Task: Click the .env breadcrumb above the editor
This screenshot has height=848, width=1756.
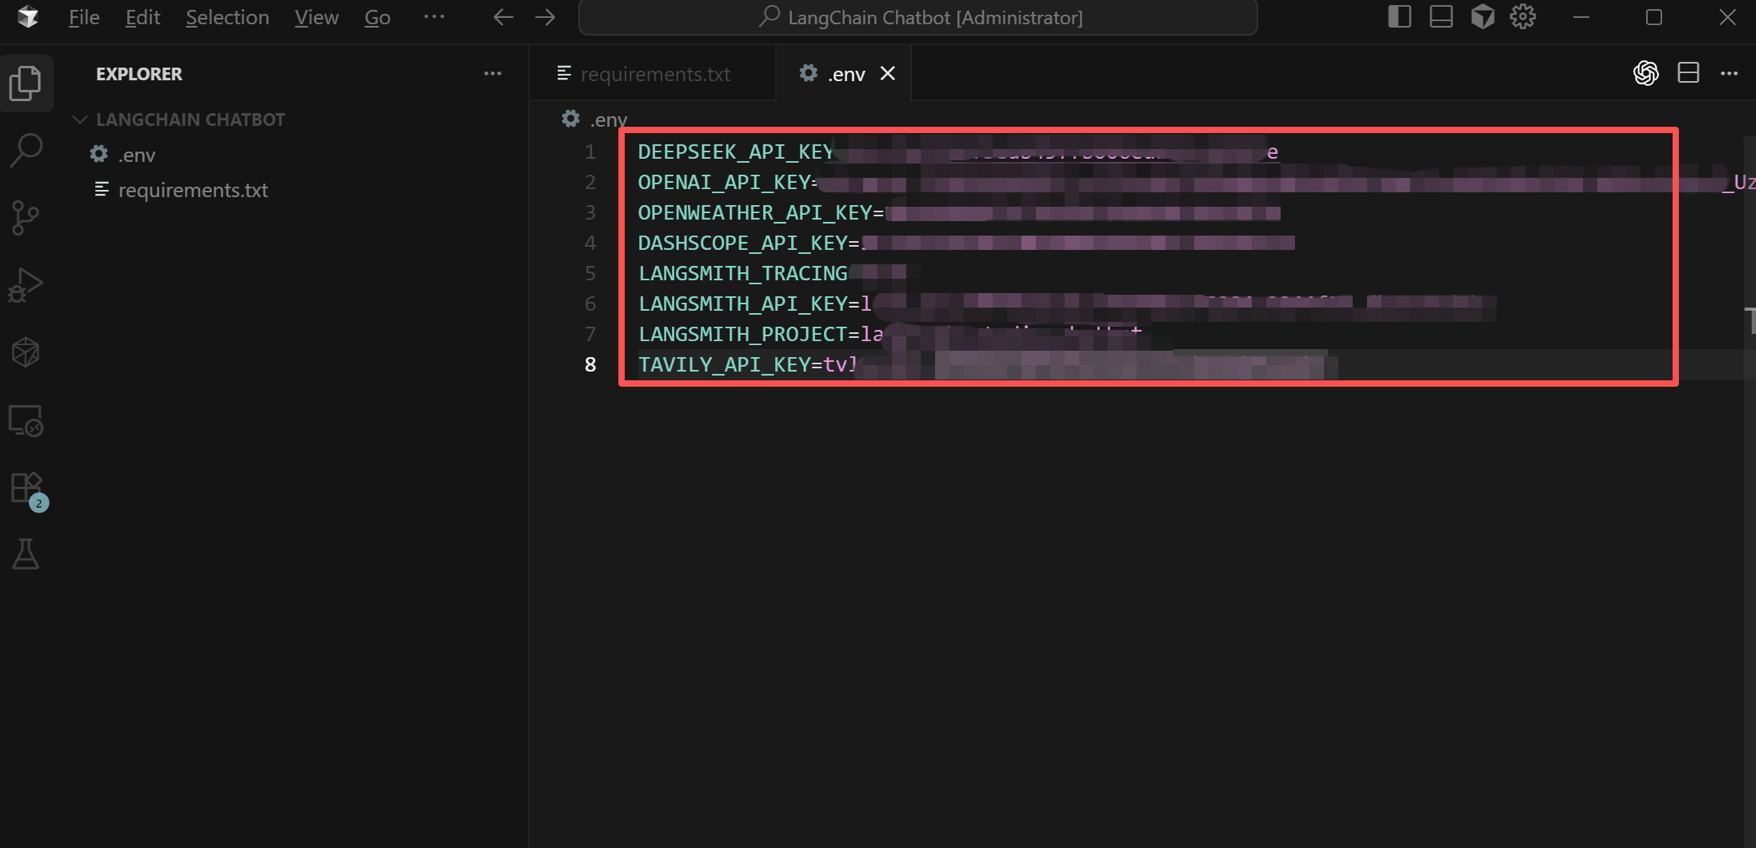Action: pos(607,119)
